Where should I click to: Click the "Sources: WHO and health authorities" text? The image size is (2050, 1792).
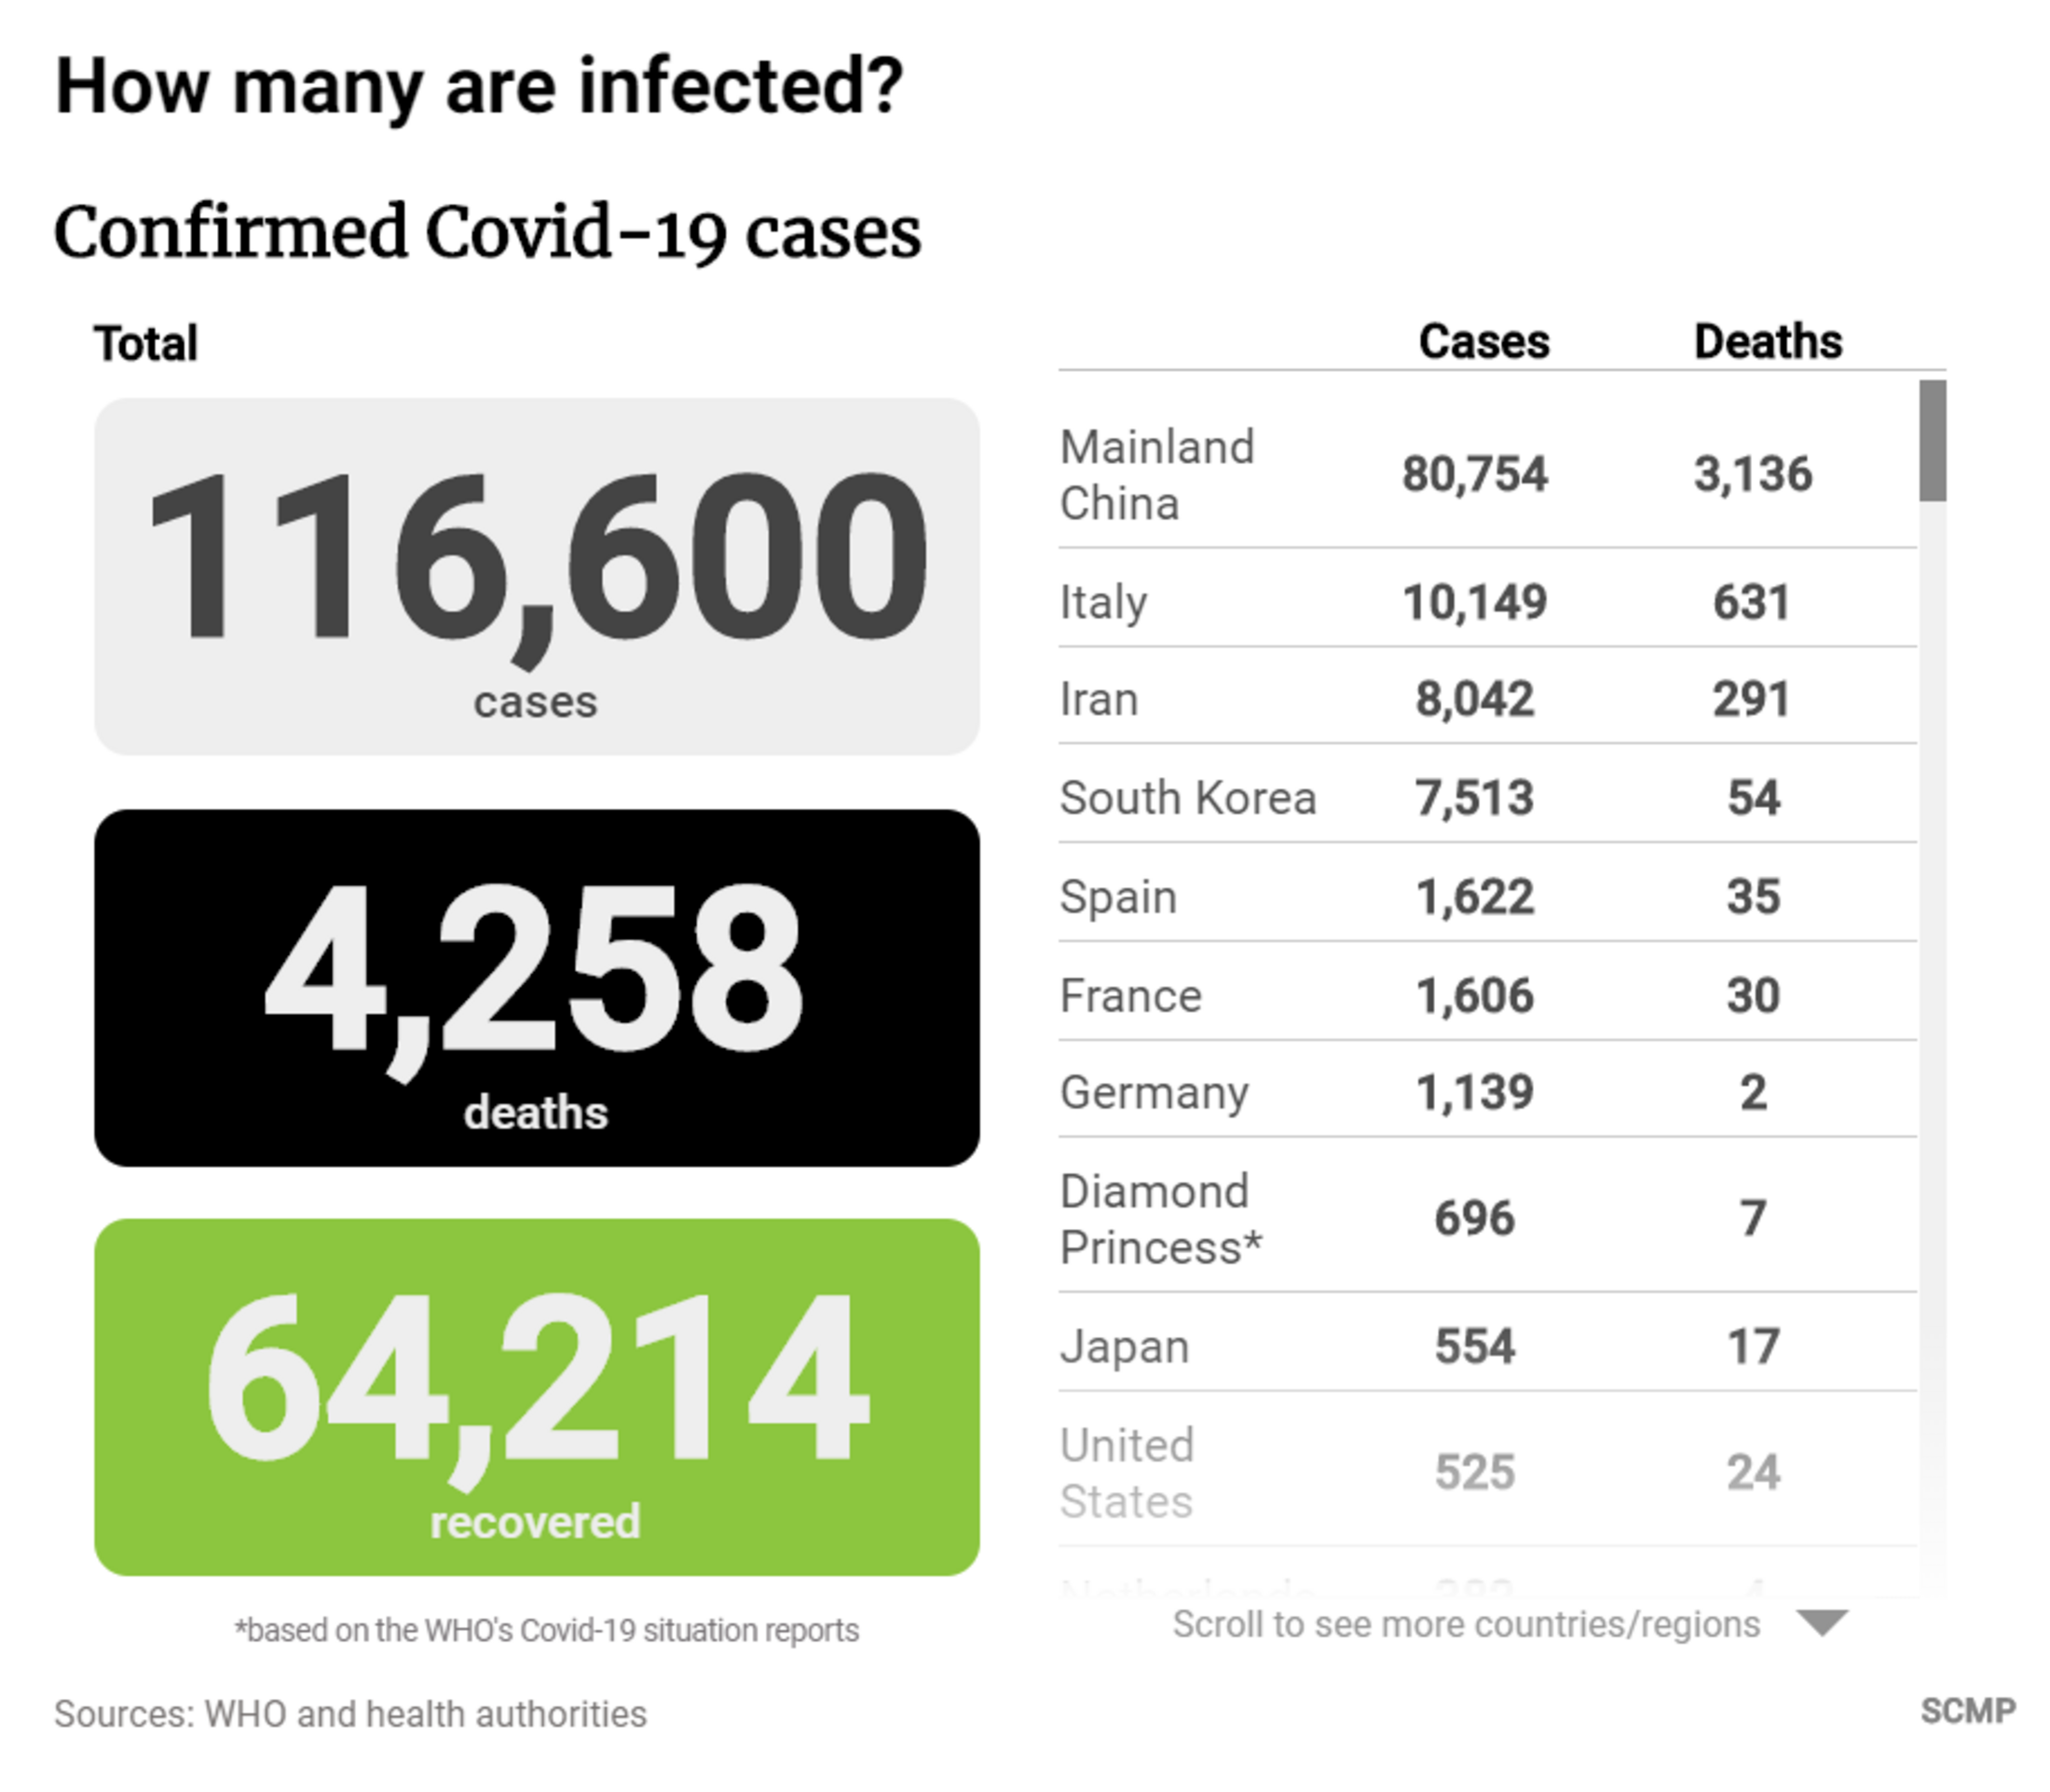350,1713
